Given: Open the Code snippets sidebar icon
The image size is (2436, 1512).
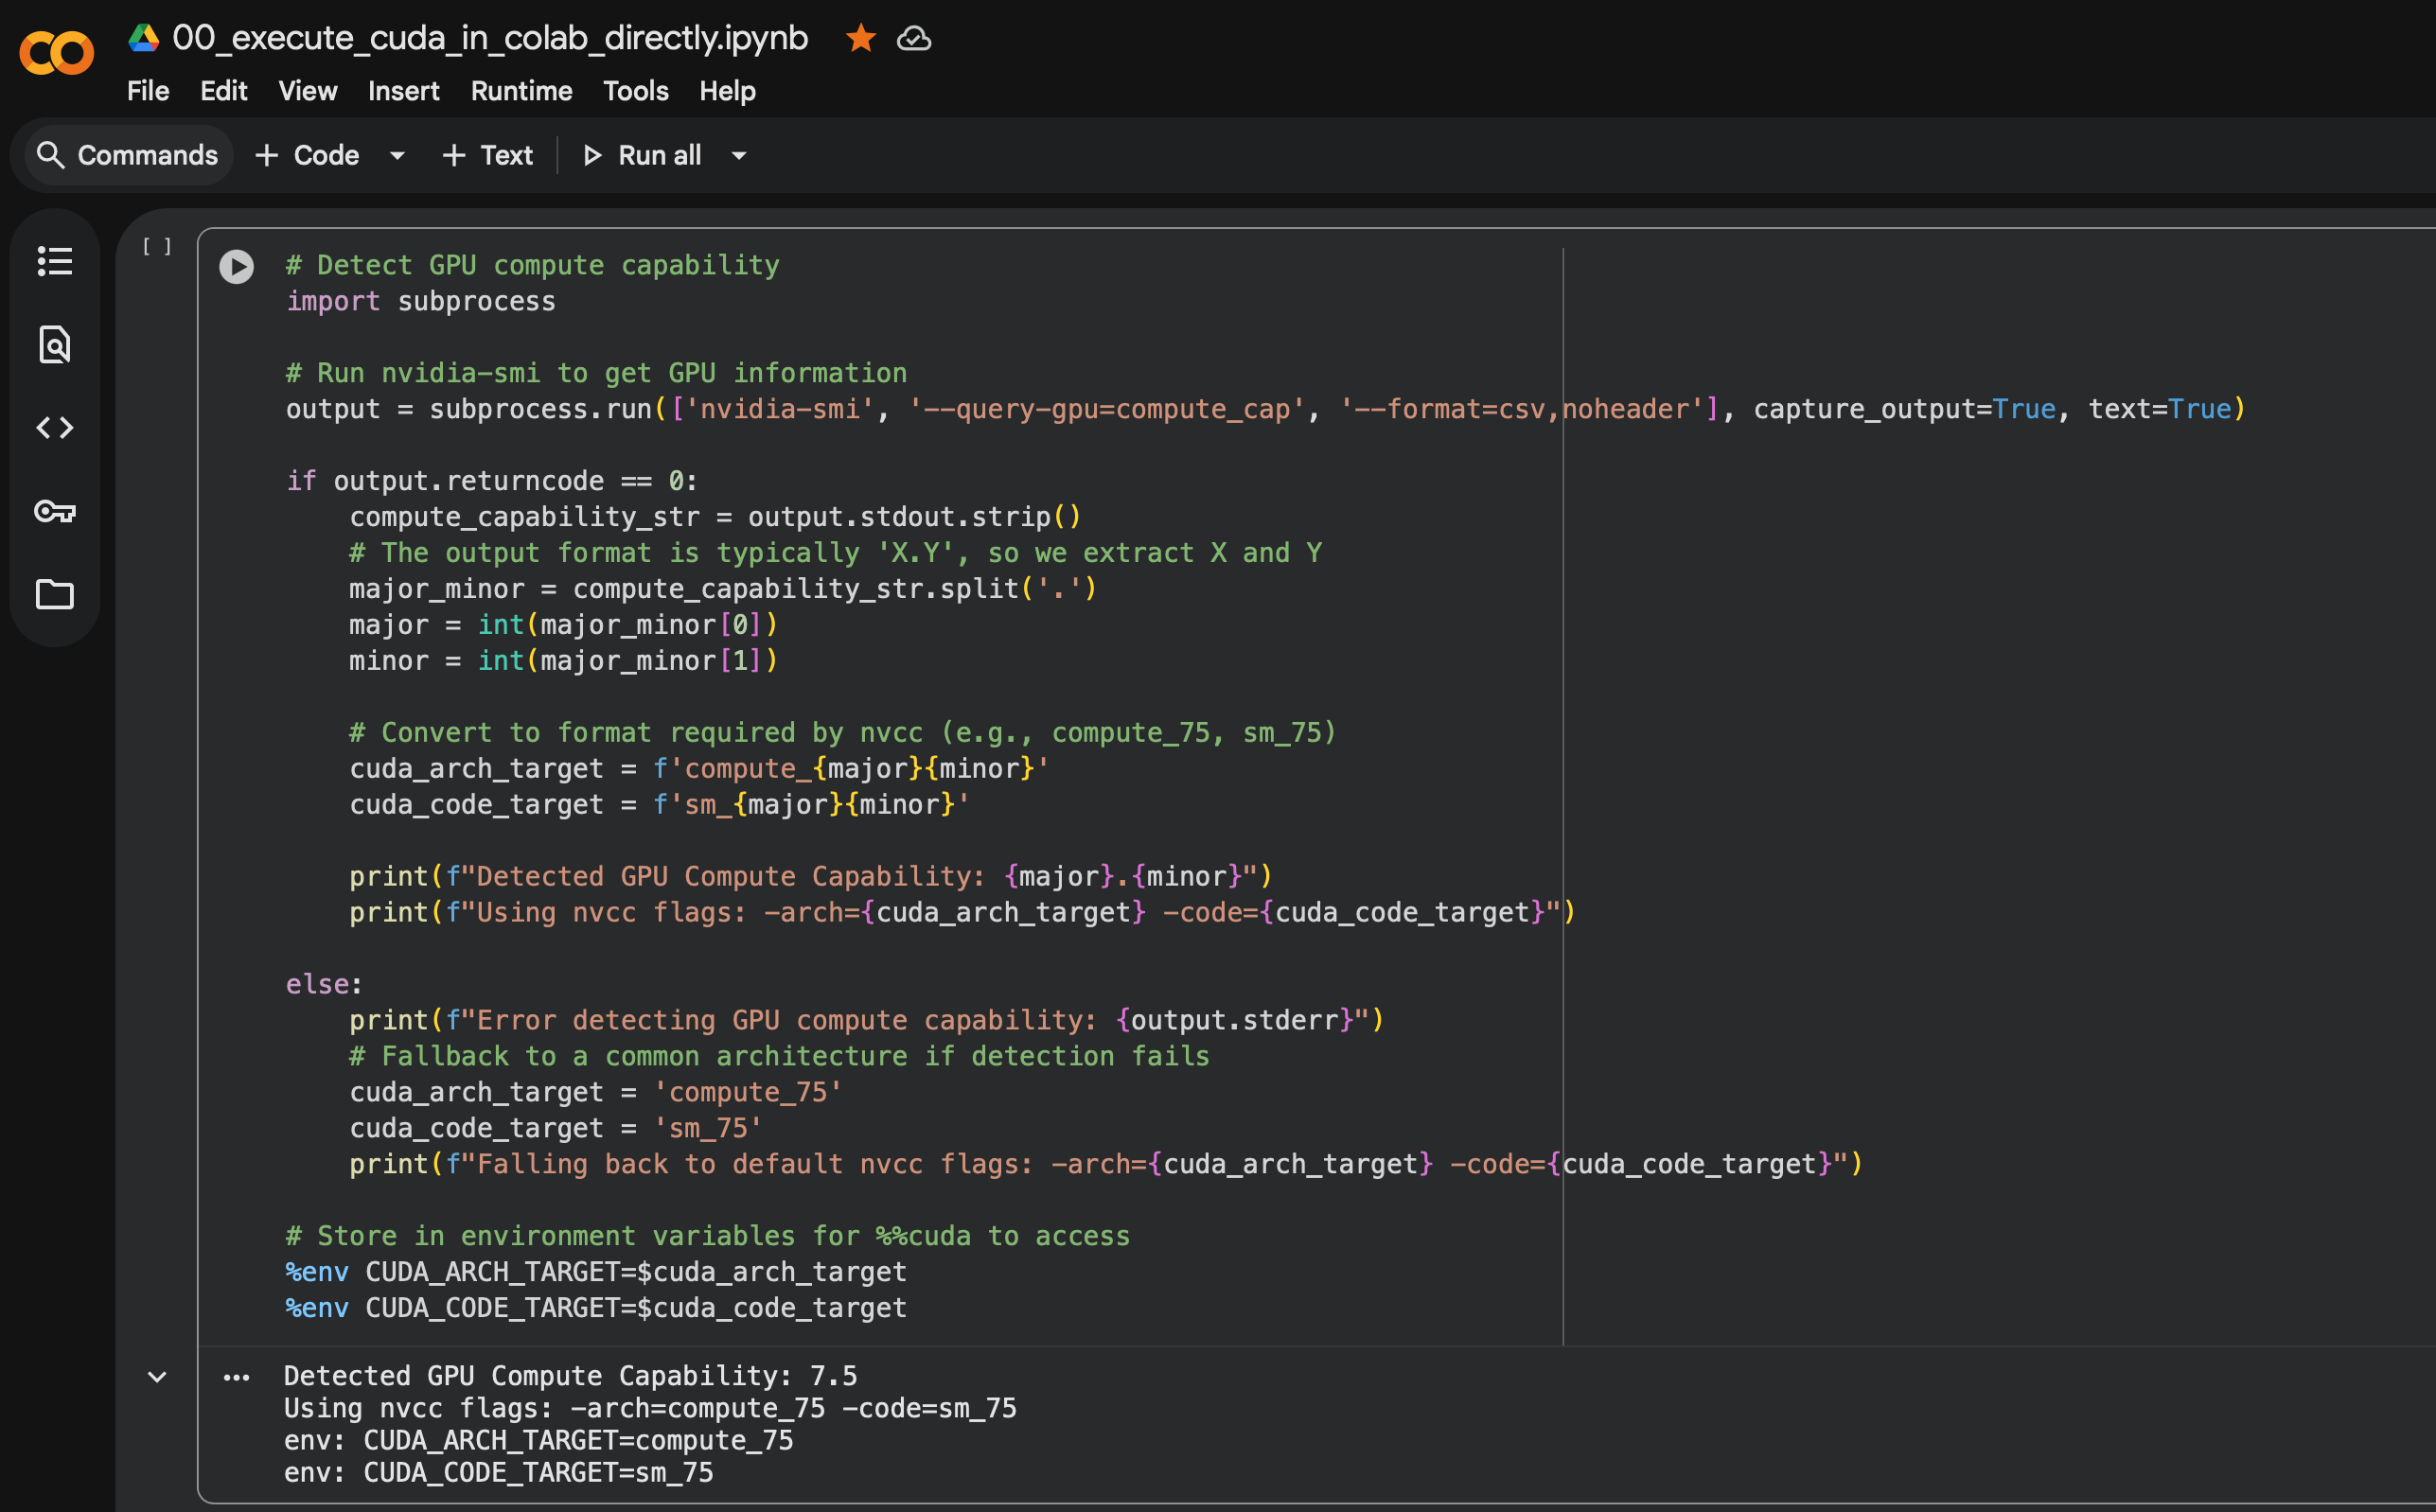Looking at the screenshot, I should (x=54, y=428).
